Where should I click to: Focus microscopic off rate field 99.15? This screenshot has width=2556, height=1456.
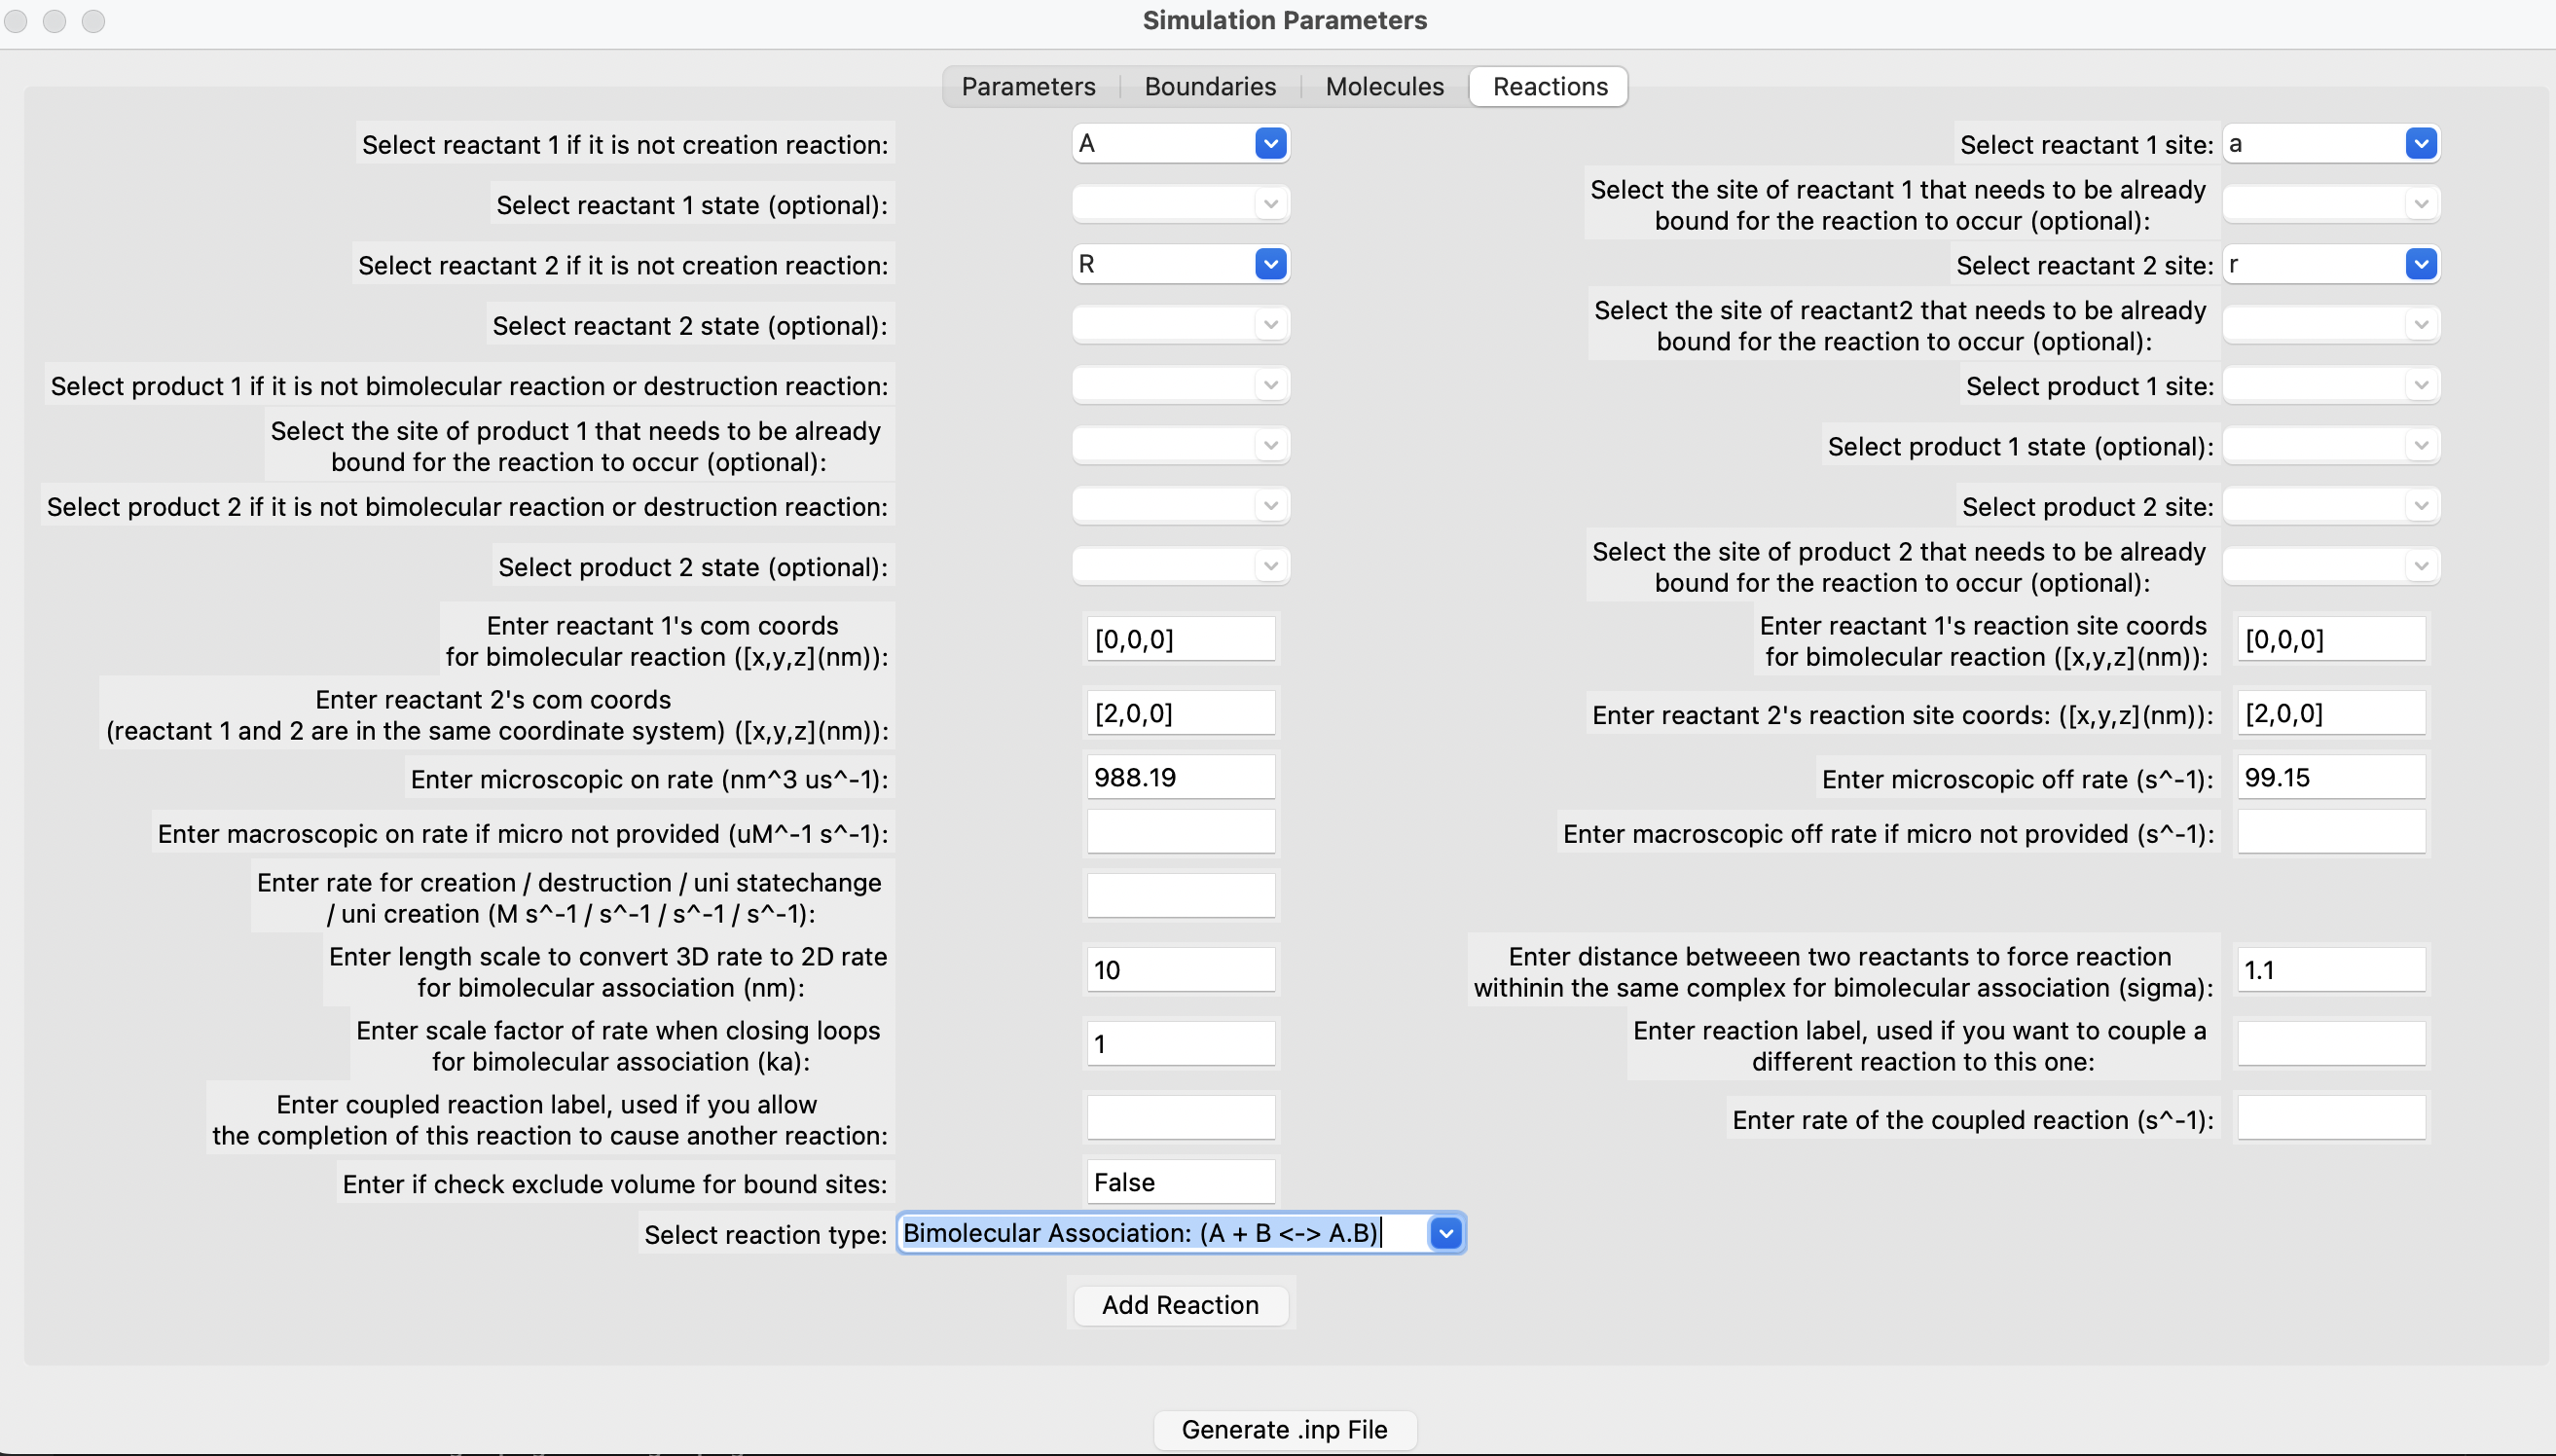point(2331,777)
